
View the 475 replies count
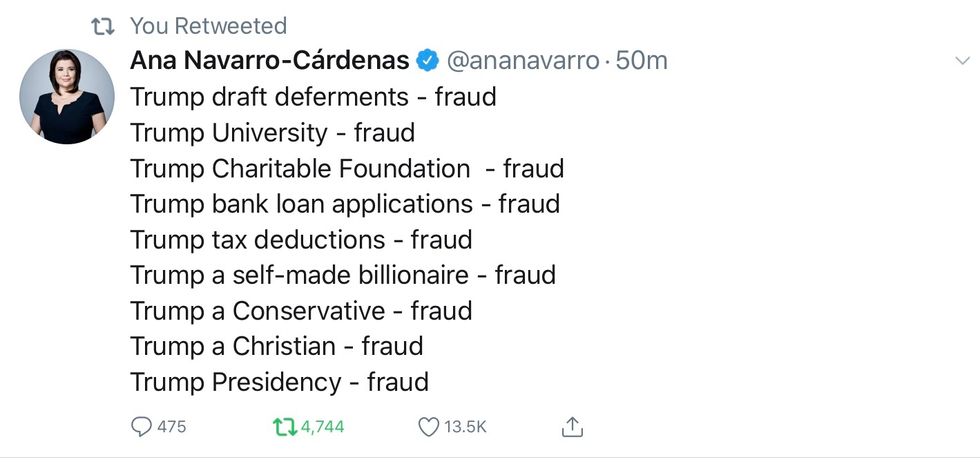tap(171, 427)
